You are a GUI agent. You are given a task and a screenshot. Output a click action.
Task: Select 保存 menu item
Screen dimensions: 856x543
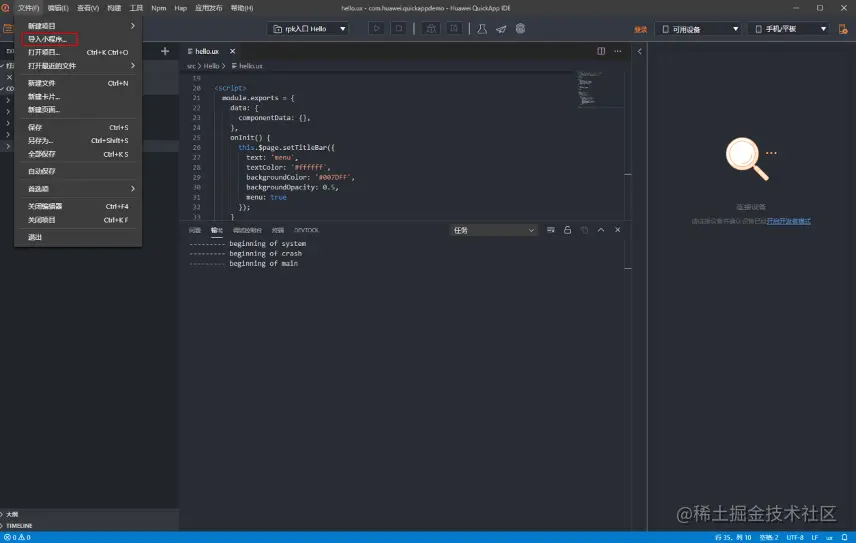tap(78, 127)
